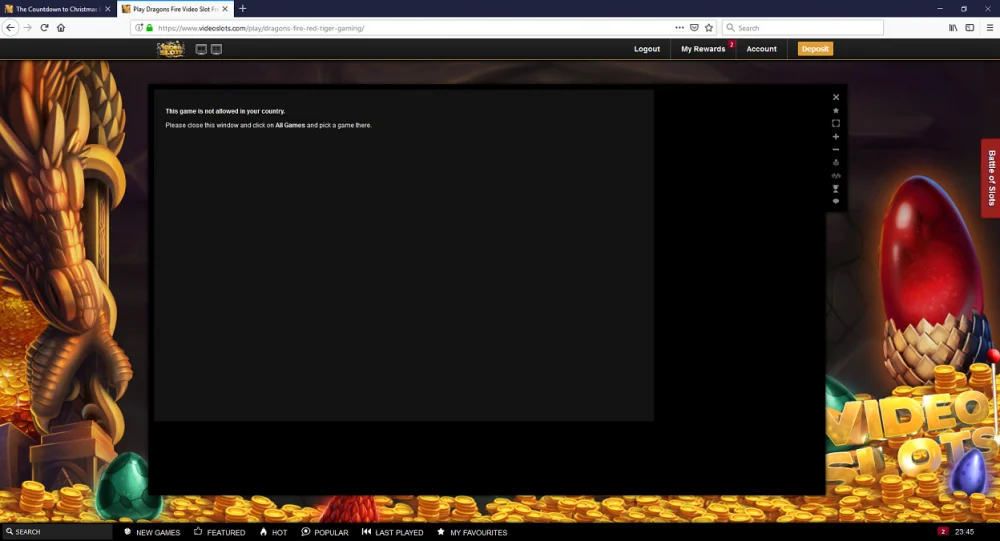
Task: Open the Battle of Slots side tab
Action: [x=990, y=178]
